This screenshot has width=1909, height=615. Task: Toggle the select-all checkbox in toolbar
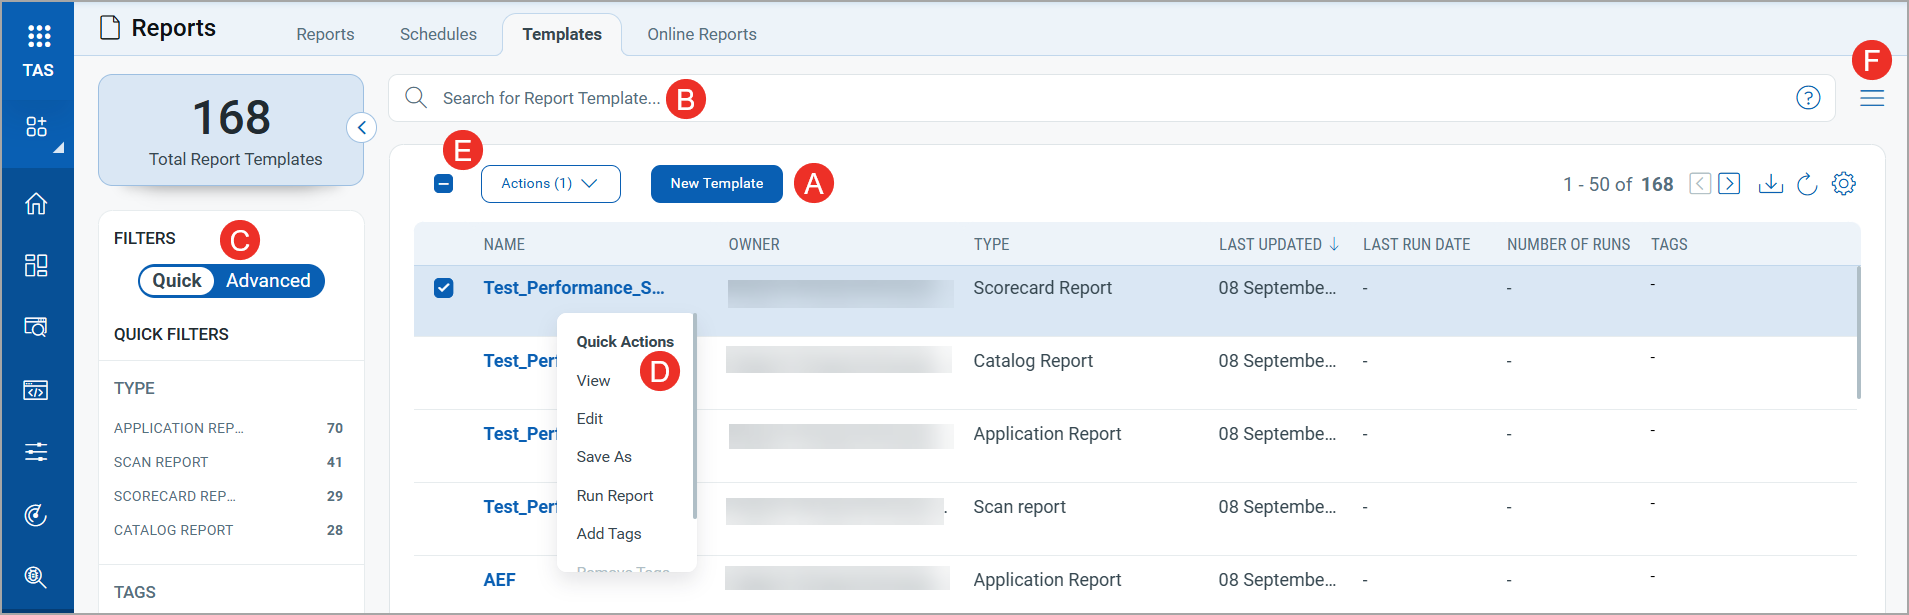coord(444,184)
